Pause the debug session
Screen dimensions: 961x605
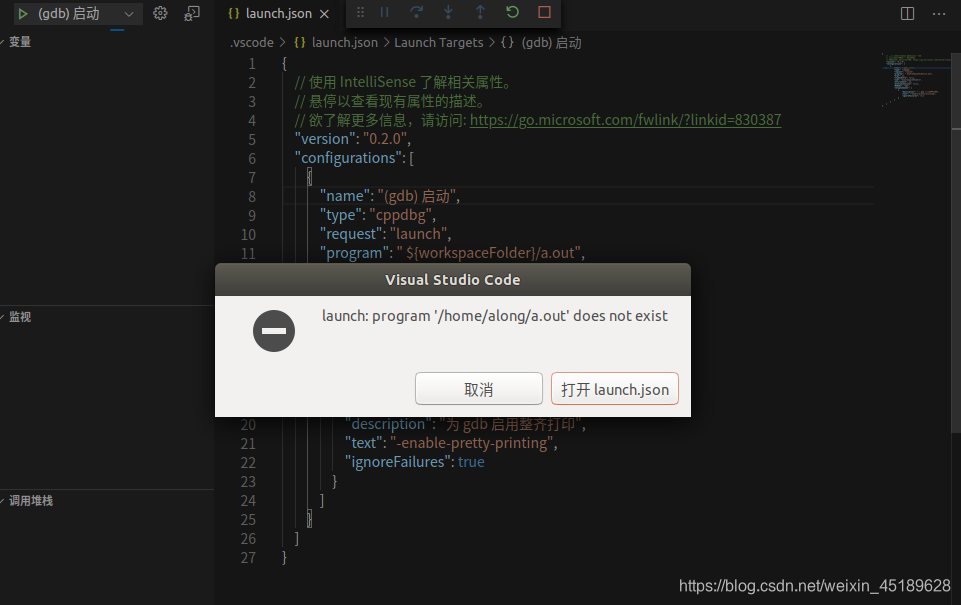click(384, 12)
